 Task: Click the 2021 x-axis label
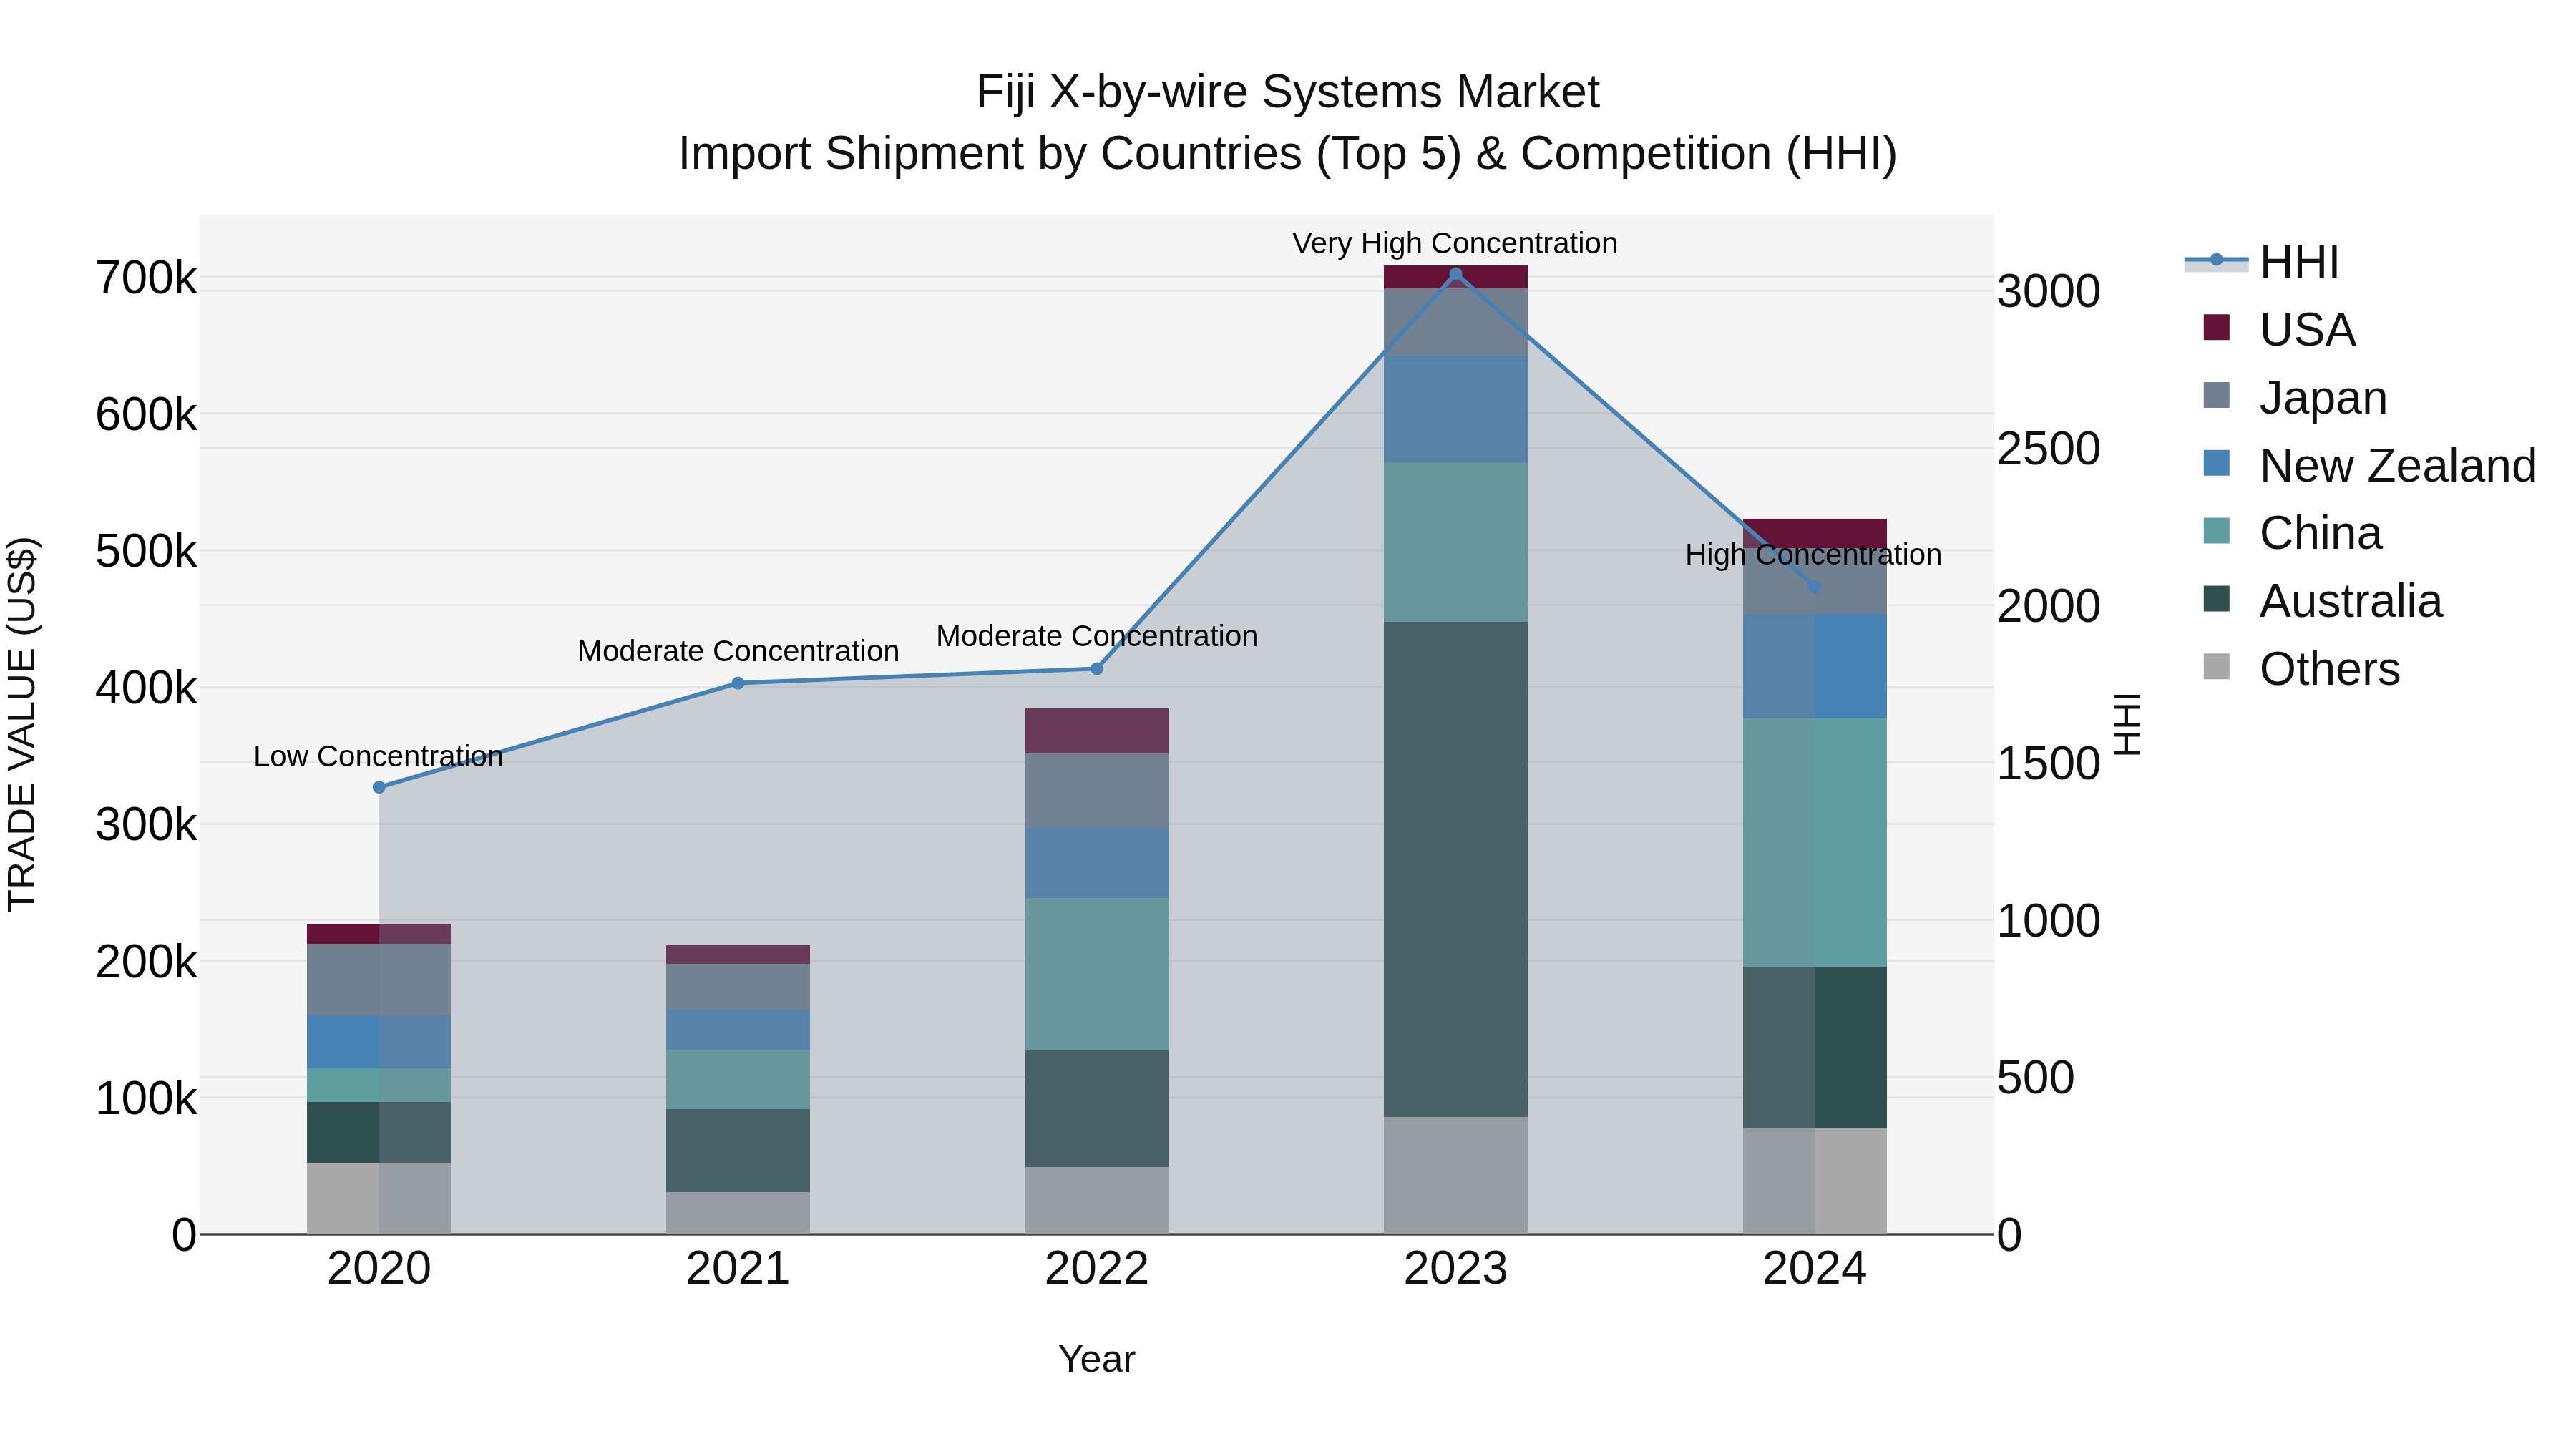(x=738, y=1269)
